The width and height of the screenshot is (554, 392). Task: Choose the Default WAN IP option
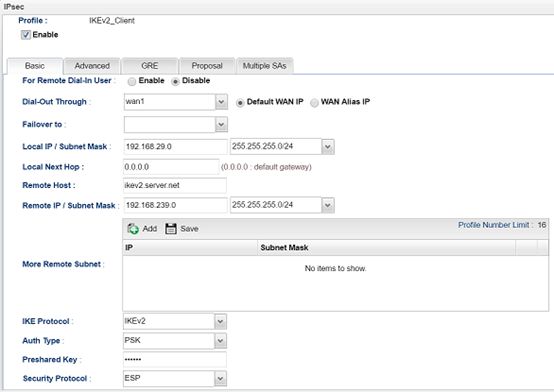click(240, 103)
